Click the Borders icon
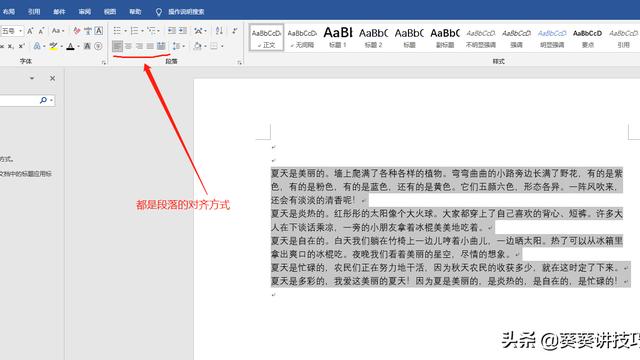The image size is (640, 360). click(x=214, y=46)
